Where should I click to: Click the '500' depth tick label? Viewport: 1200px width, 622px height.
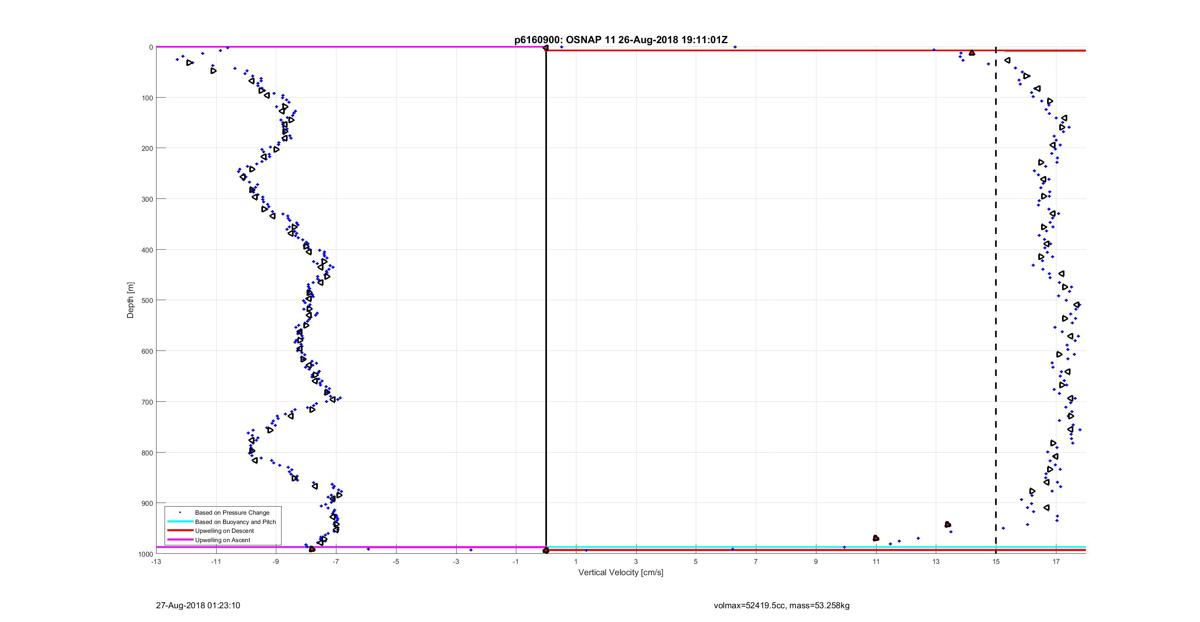145,300
